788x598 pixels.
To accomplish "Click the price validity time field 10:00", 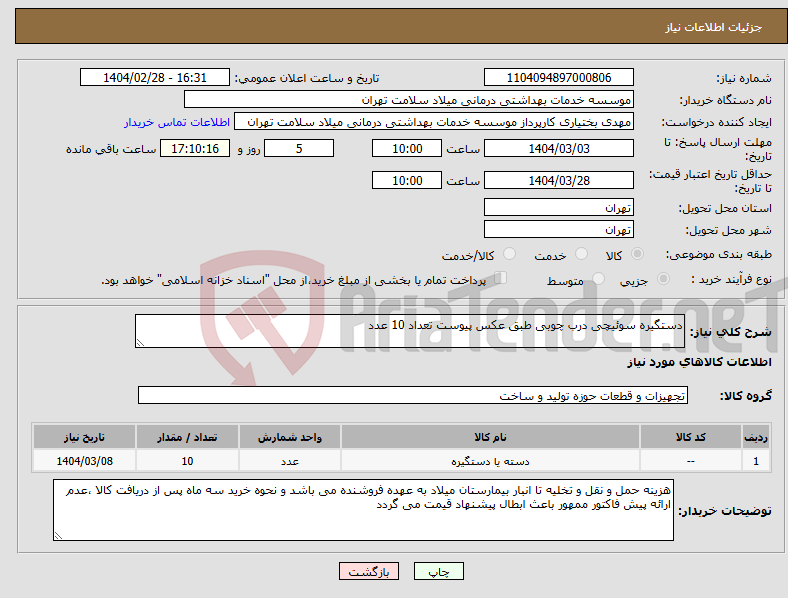I will 407,180.
